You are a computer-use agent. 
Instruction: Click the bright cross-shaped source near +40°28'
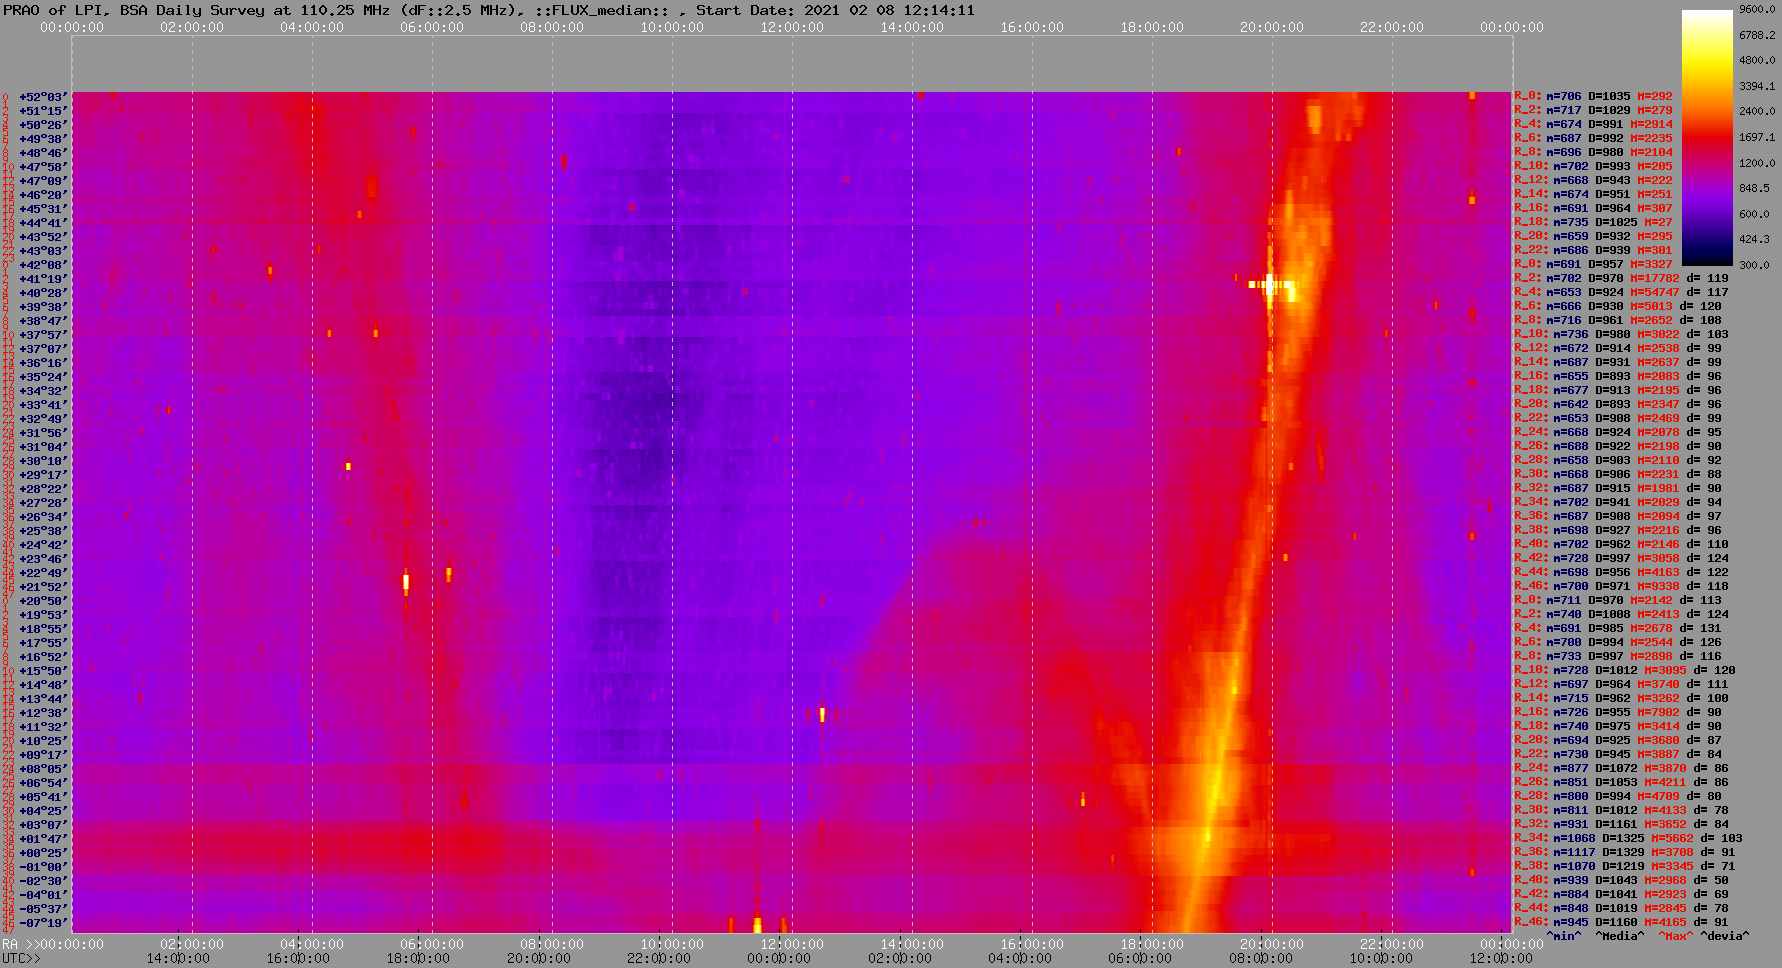tap(1270, 286)
